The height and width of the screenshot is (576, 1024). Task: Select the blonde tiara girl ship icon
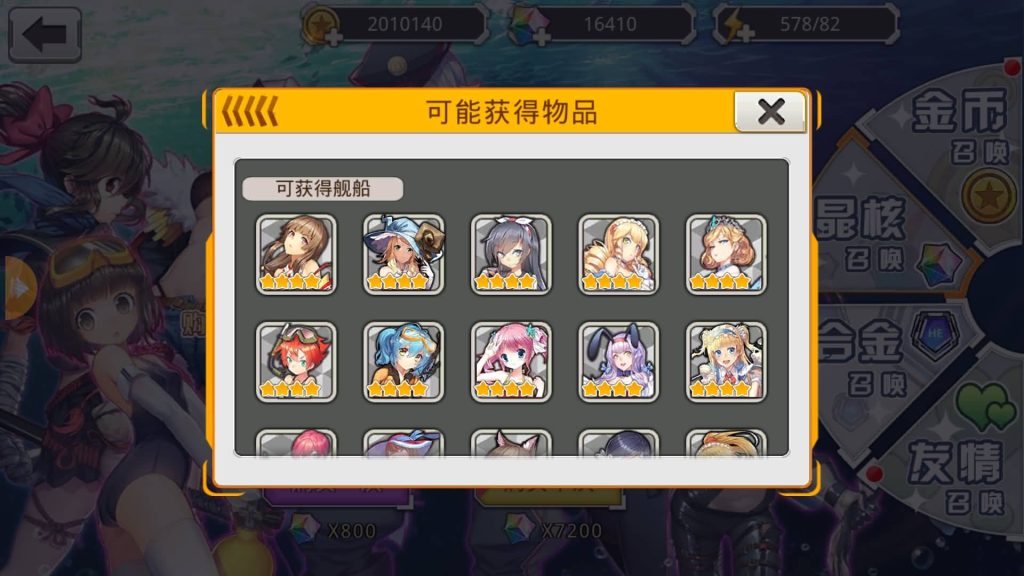[726, 254]
